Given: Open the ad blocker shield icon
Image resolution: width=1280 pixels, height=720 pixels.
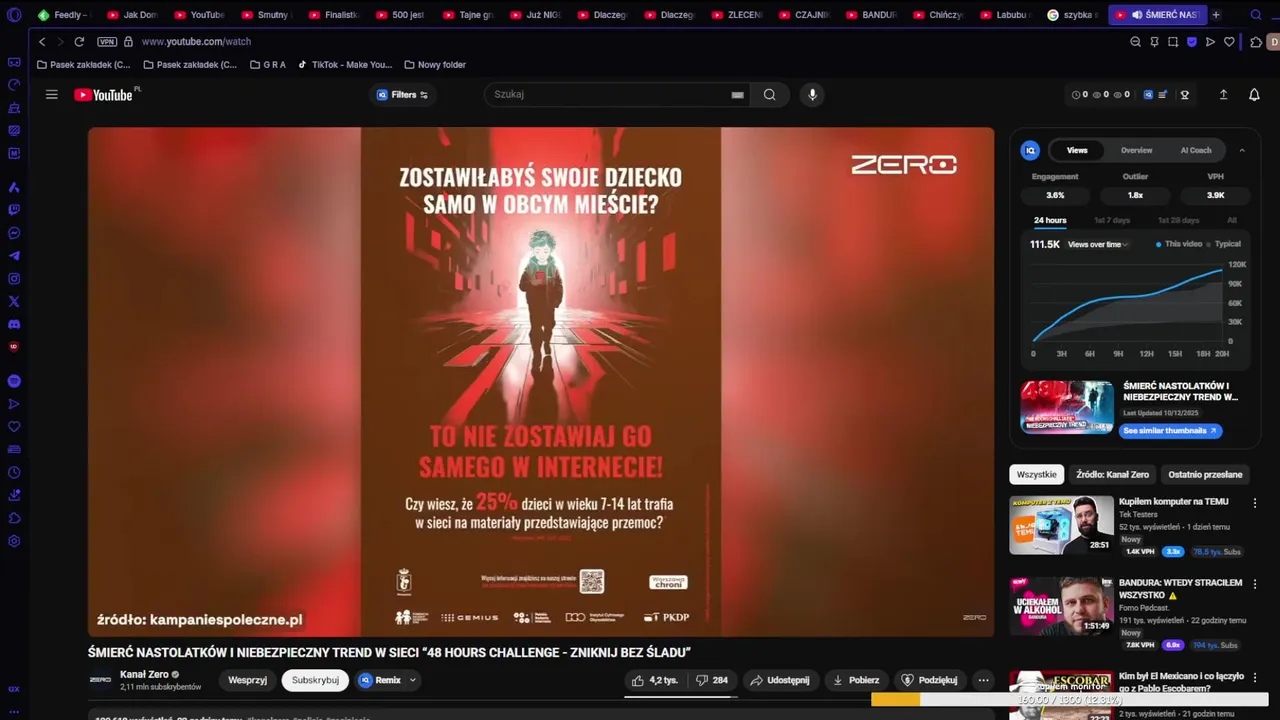Looking at the screenshot, I should point(1192,42).
